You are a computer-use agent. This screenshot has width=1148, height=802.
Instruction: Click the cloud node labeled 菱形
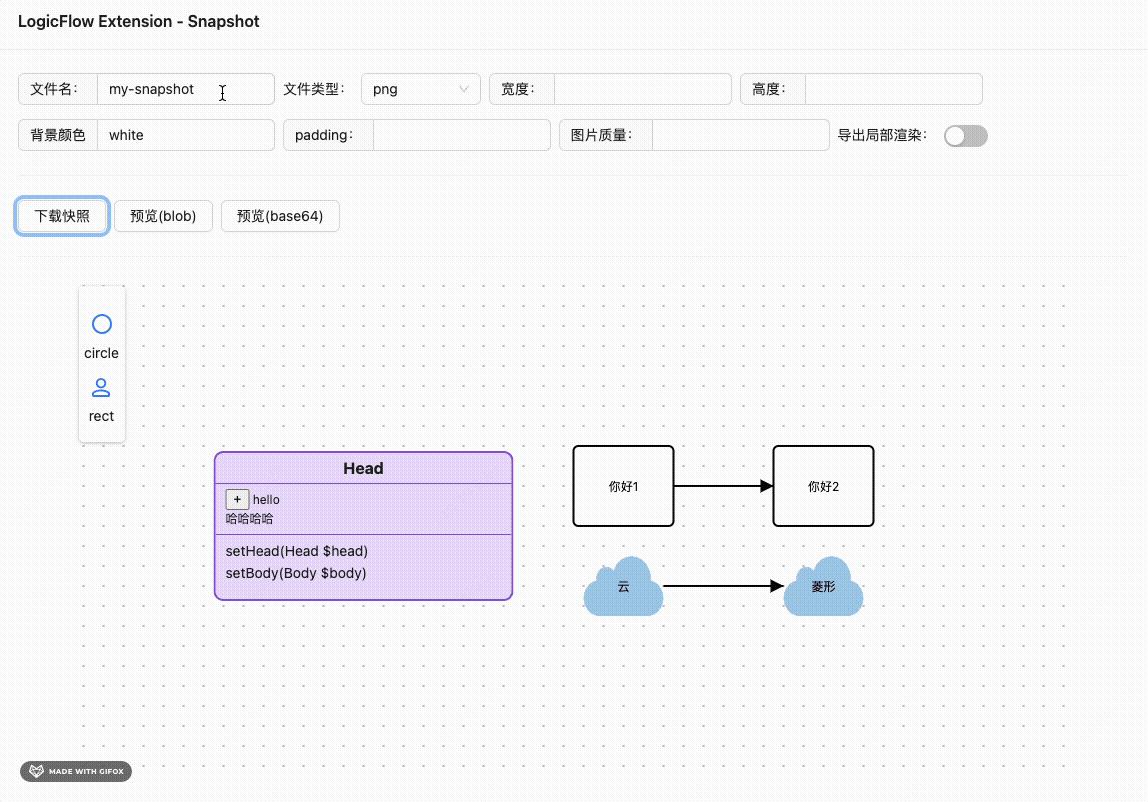pos(823,586)
